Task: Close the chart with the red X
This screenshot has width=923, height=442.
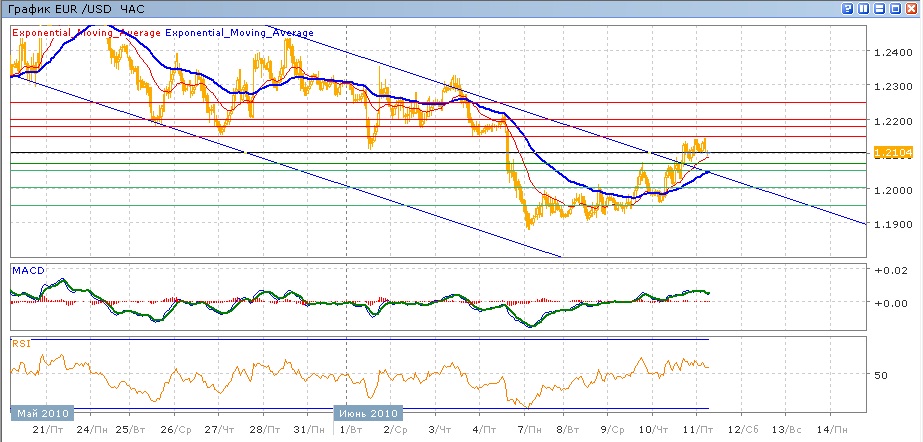Action: point(913,8)
